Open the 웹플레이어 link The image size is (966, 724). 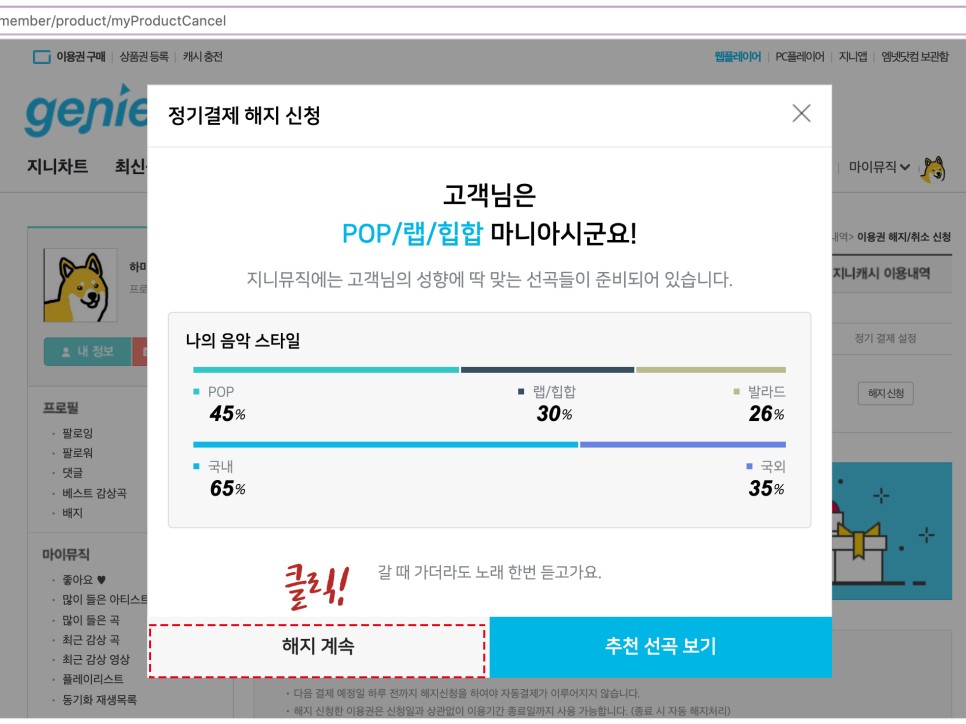(x=737, y=57)
